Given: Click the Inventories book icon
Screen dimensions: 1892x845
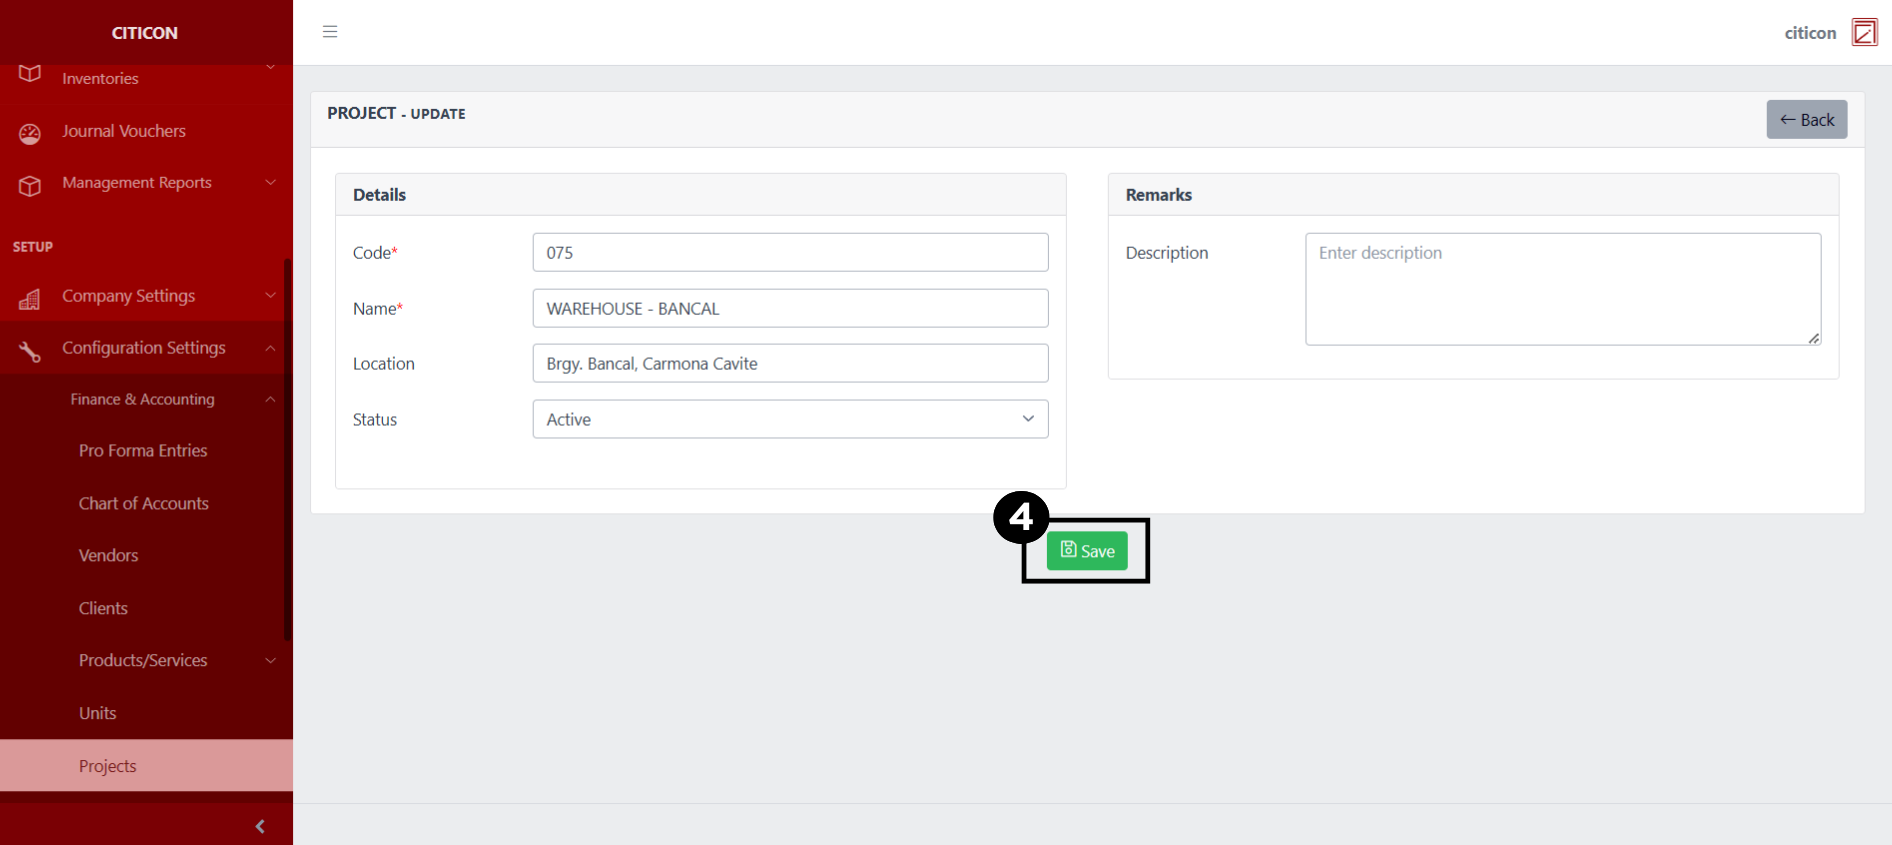Looking at the screenshot, I should click(30, 76).
